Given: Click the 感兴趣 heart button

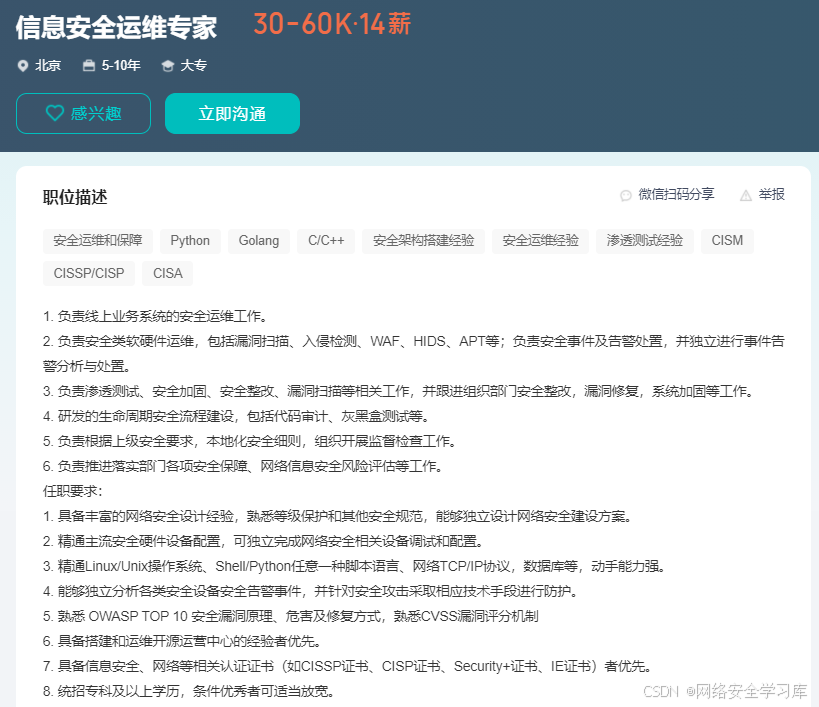Looking at the screenshot, I should point(84,113).
